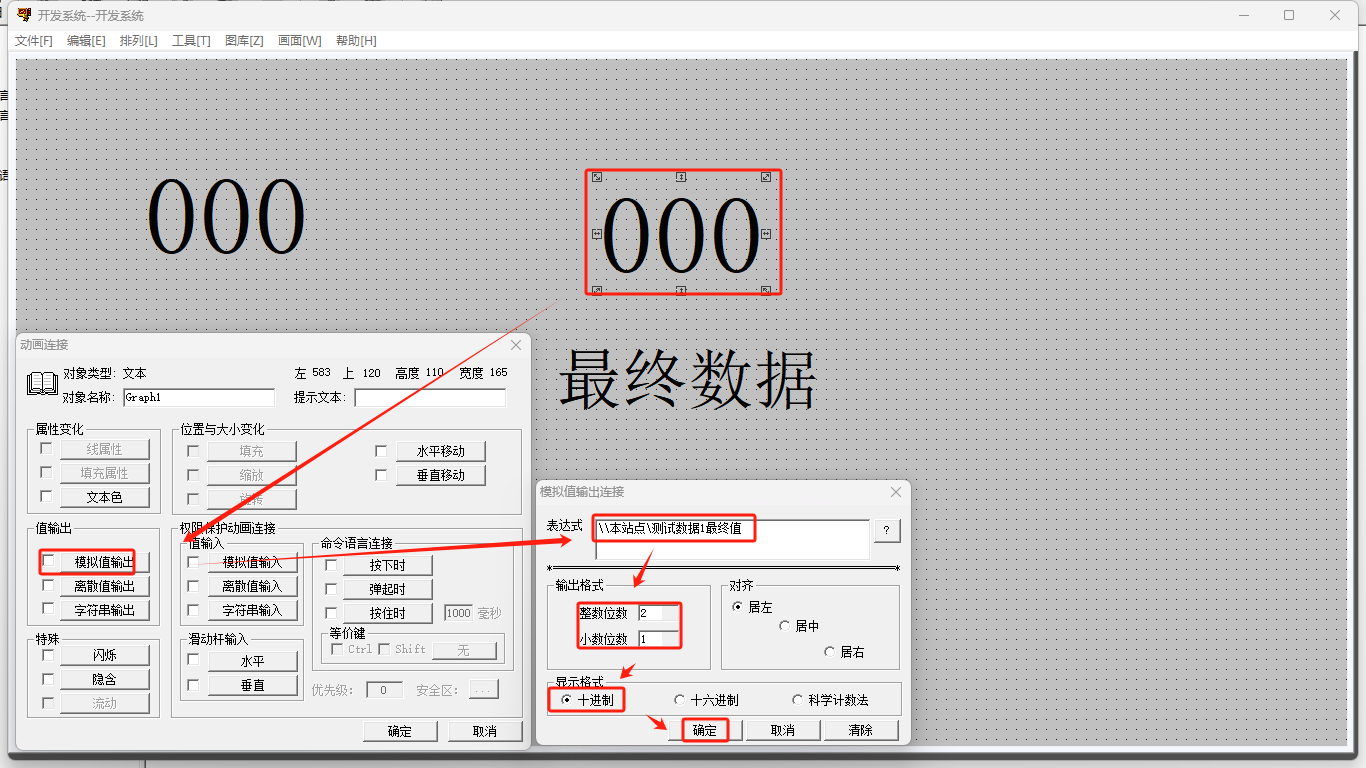
Task: Click the top-left resize handle of selected 000
Action: (597, 177)
